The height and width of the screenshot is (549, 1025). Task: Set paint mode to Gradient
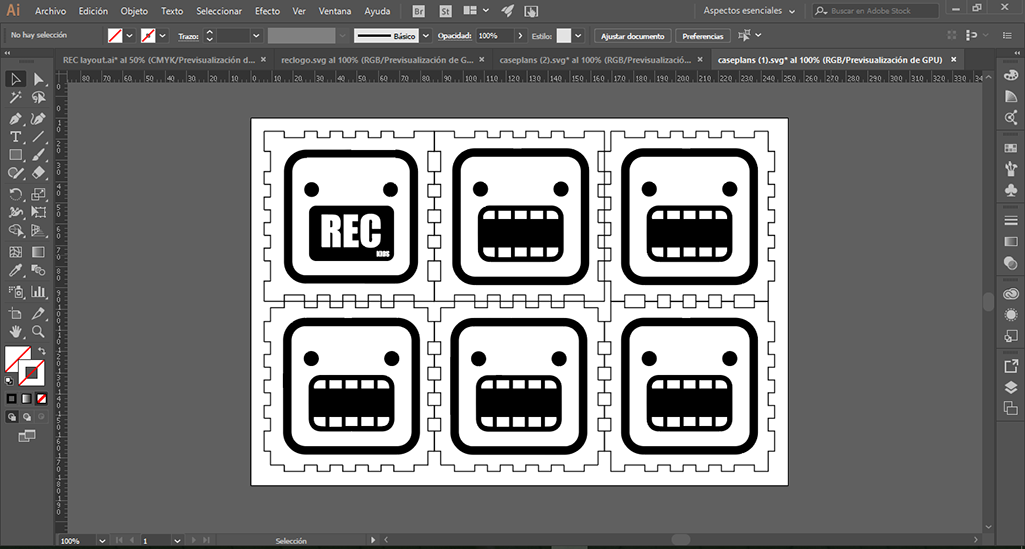click(26, 397)
